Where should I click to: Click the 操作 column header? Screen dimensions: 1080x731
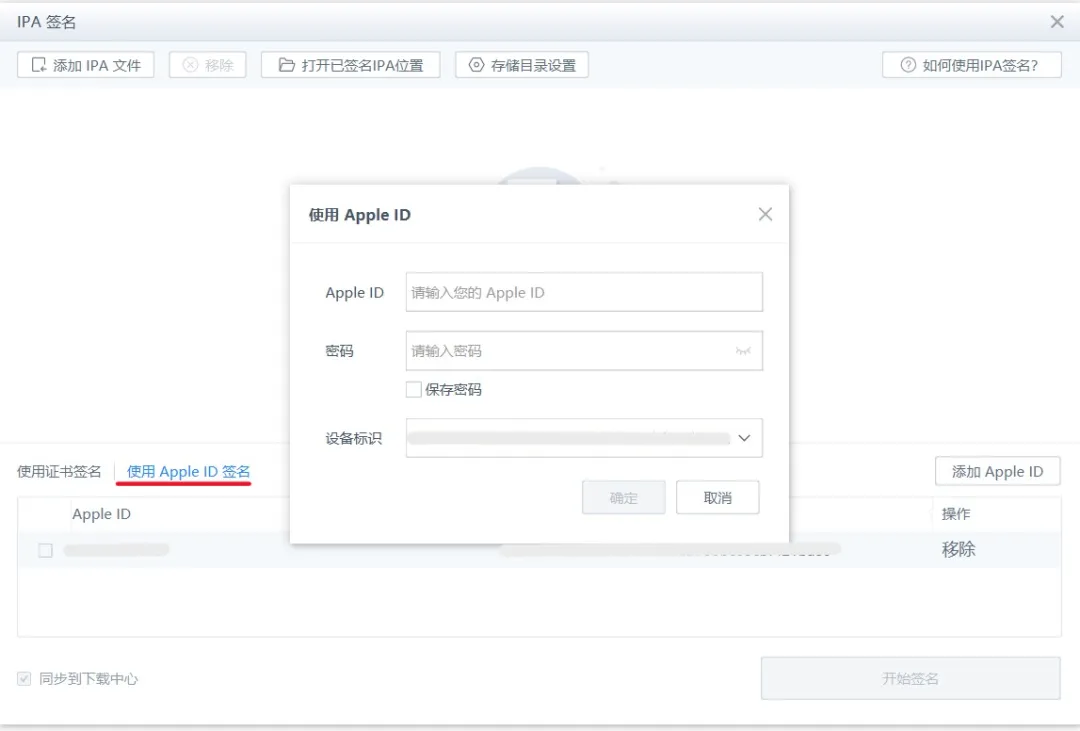[955, 514]
